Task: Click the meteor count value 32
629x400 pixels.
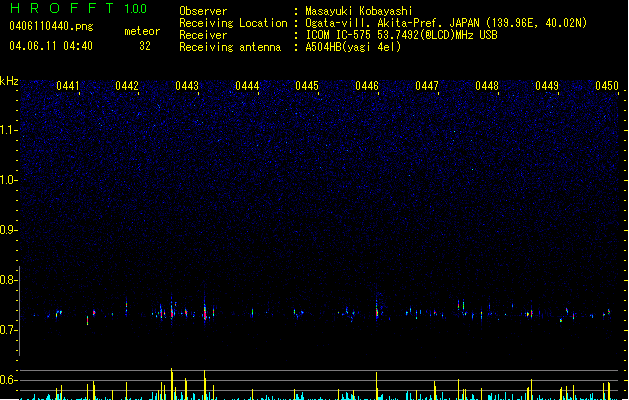Action: click(x=145, y=46)
